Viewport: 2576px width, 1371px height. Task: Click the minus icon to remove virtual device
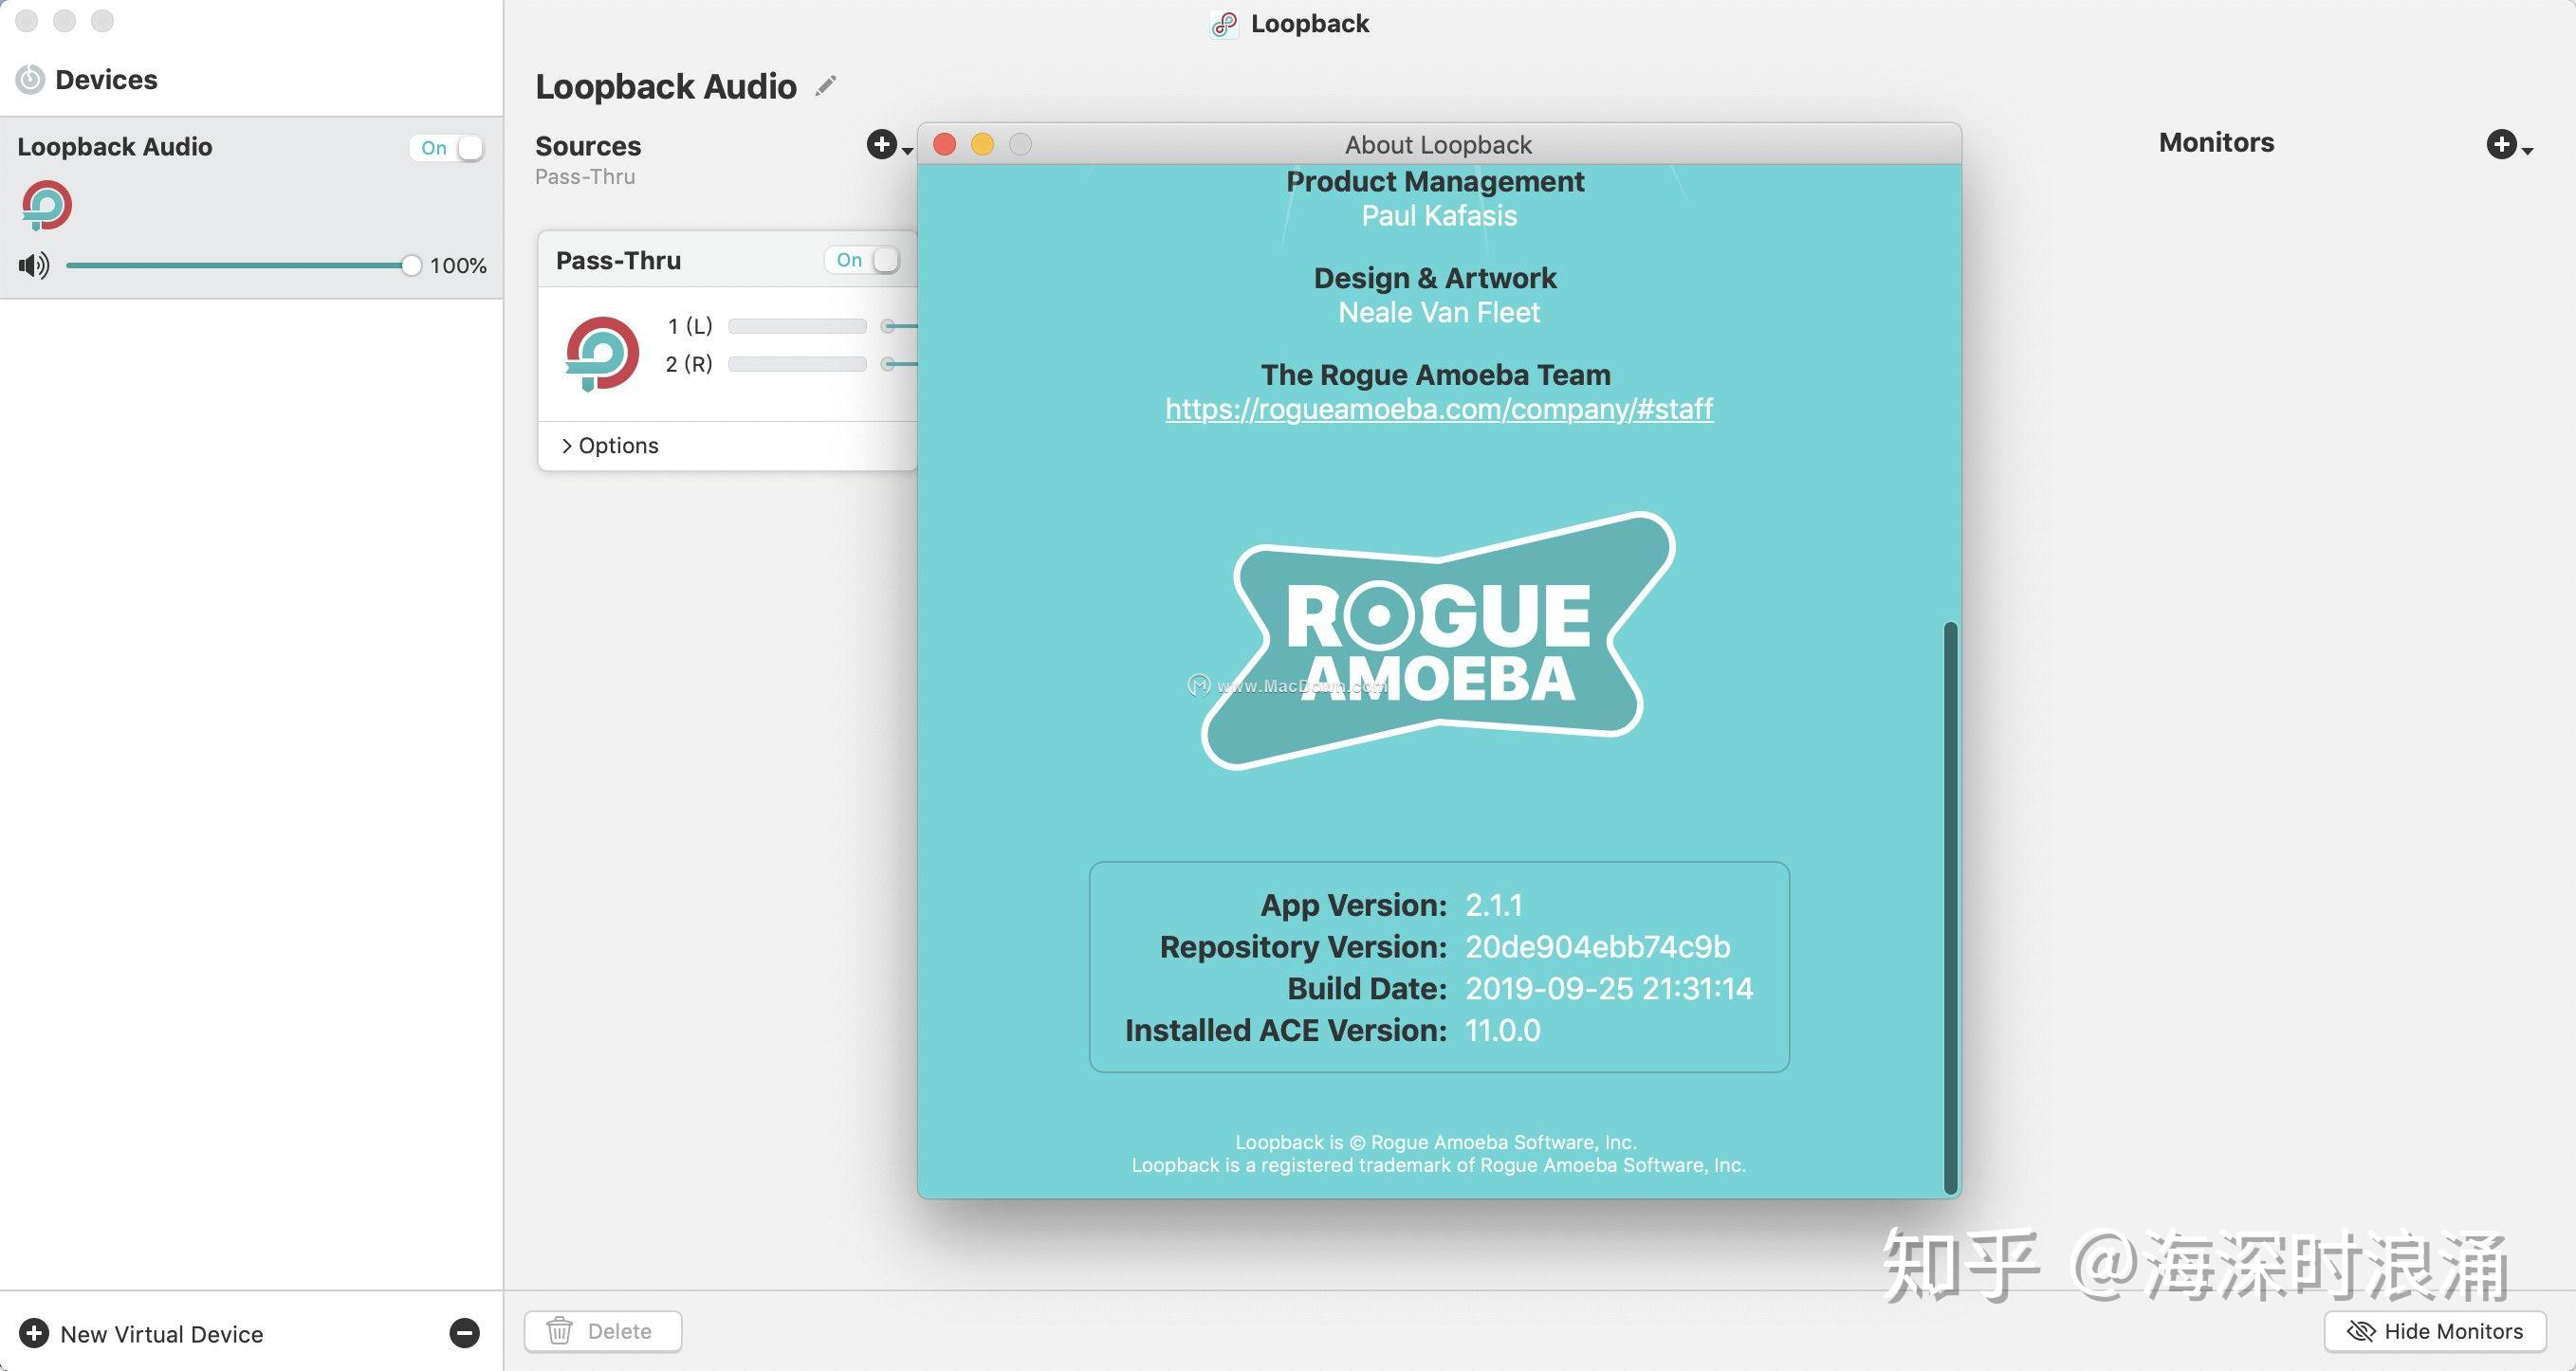[x=464, y=1333]
